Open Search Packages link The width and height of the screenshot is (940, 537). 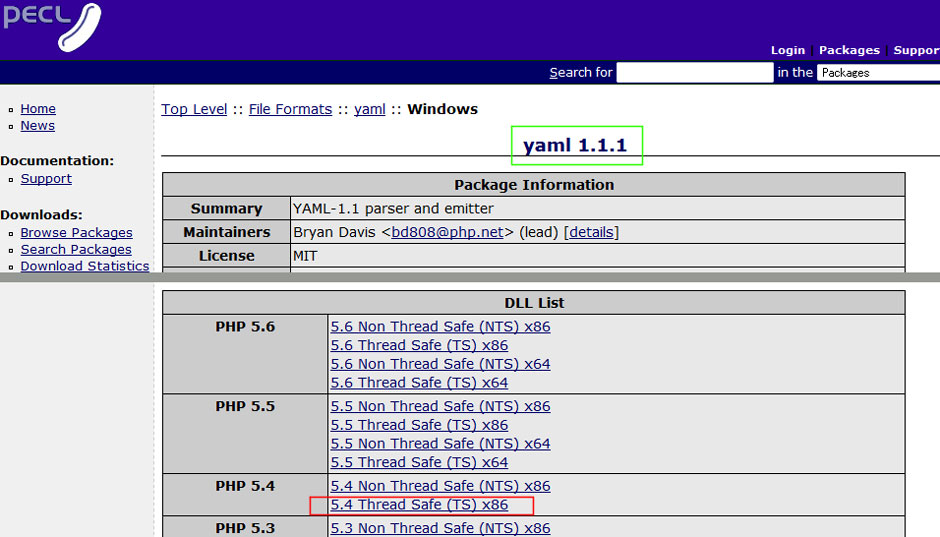pos(76,249)
